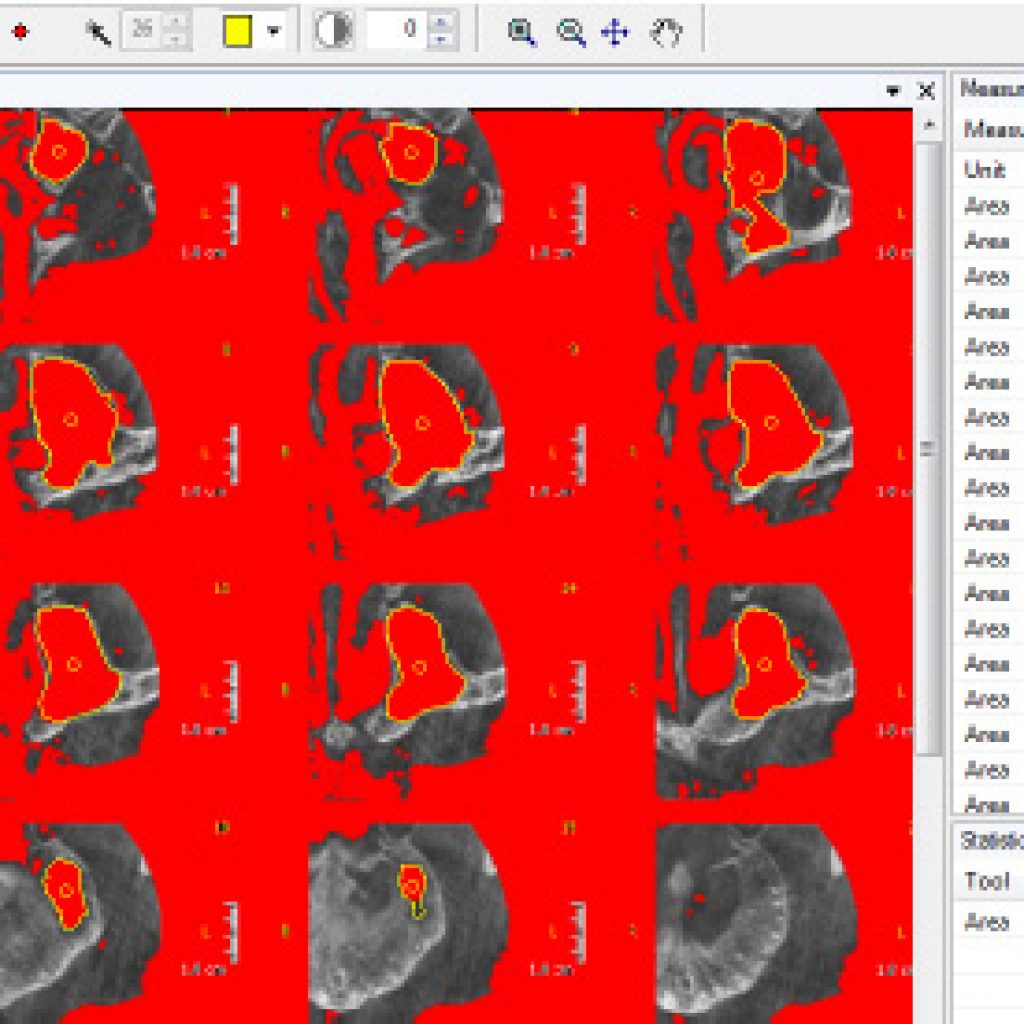Decrease the tool size with down arrow

pos(174,39)
